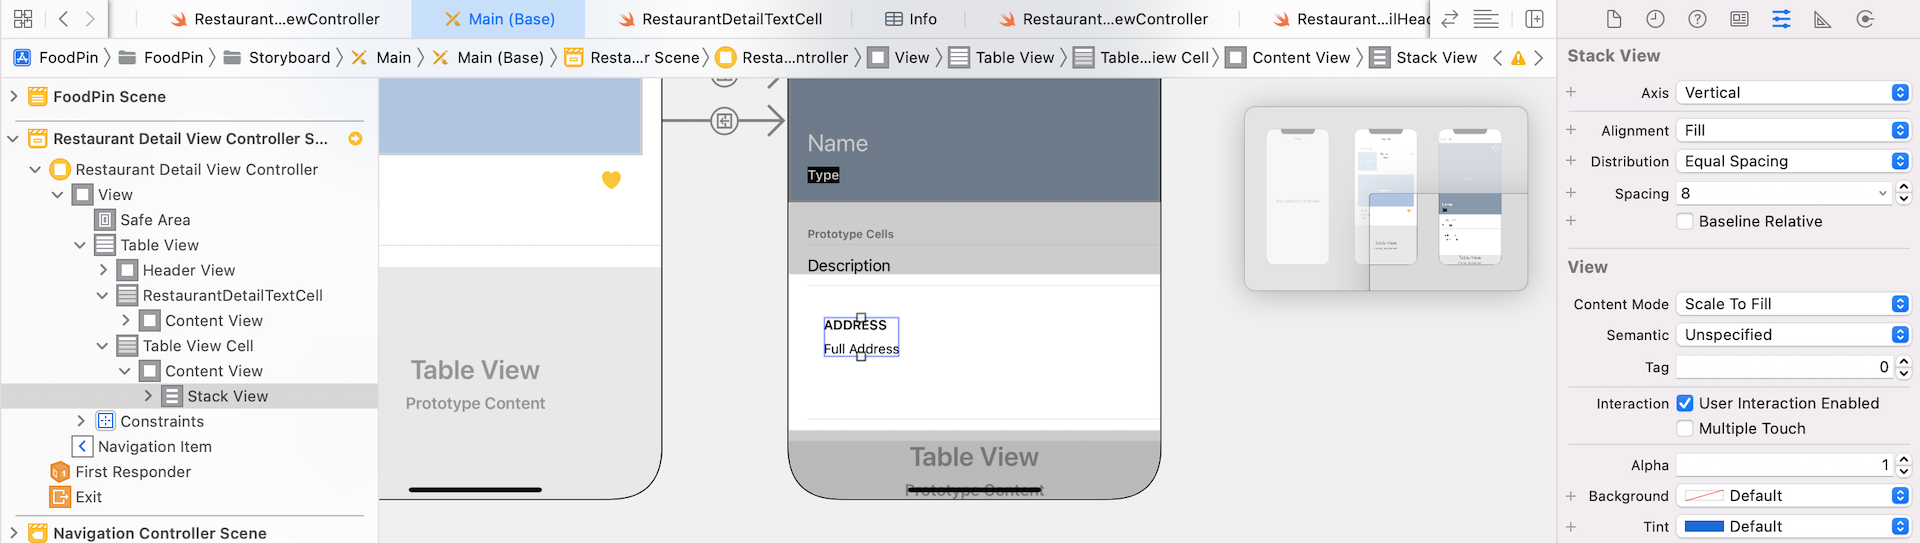Select the segue icon on the canvas

click(724, 121)
